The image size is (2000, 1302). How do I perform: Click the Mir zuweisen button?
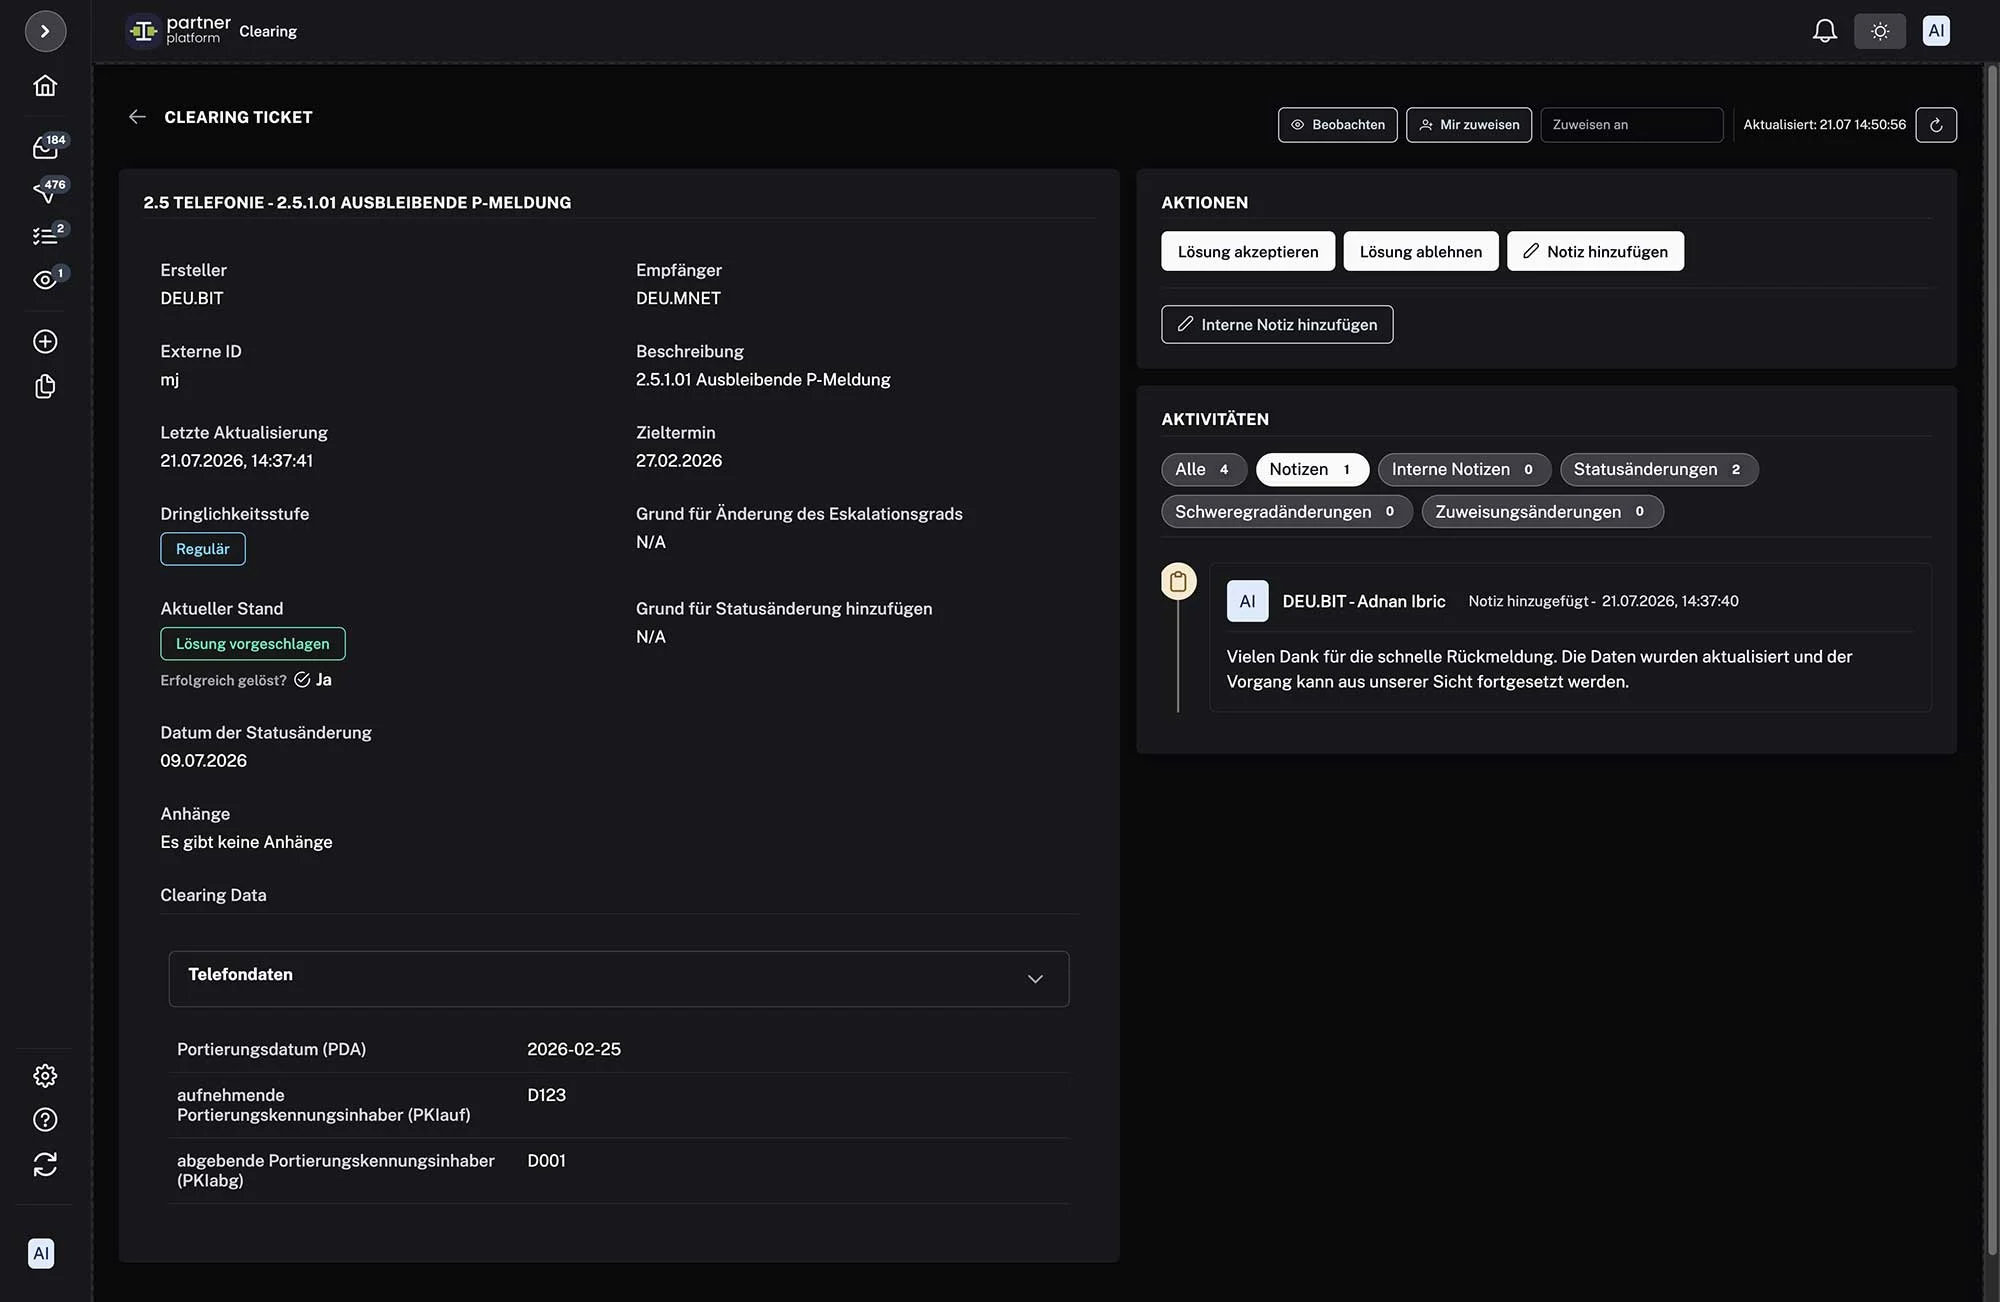(x=1469, y=125)
